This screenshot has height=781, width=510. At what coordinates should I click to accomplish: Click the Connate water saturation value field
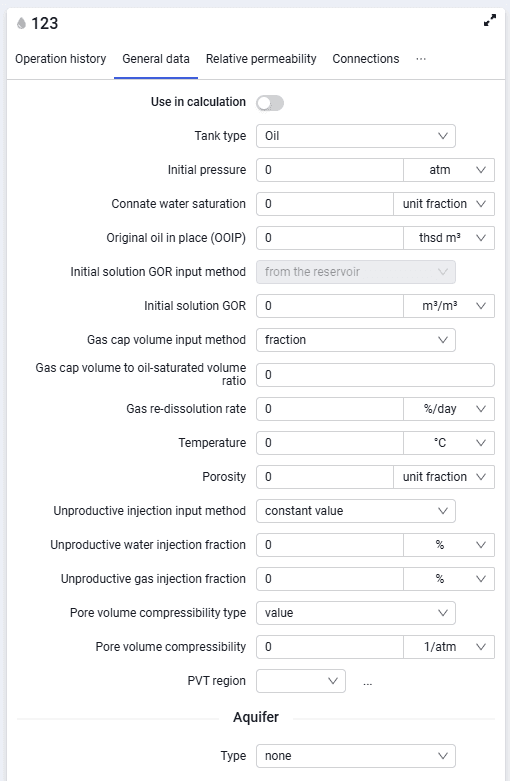pos(325,204)
